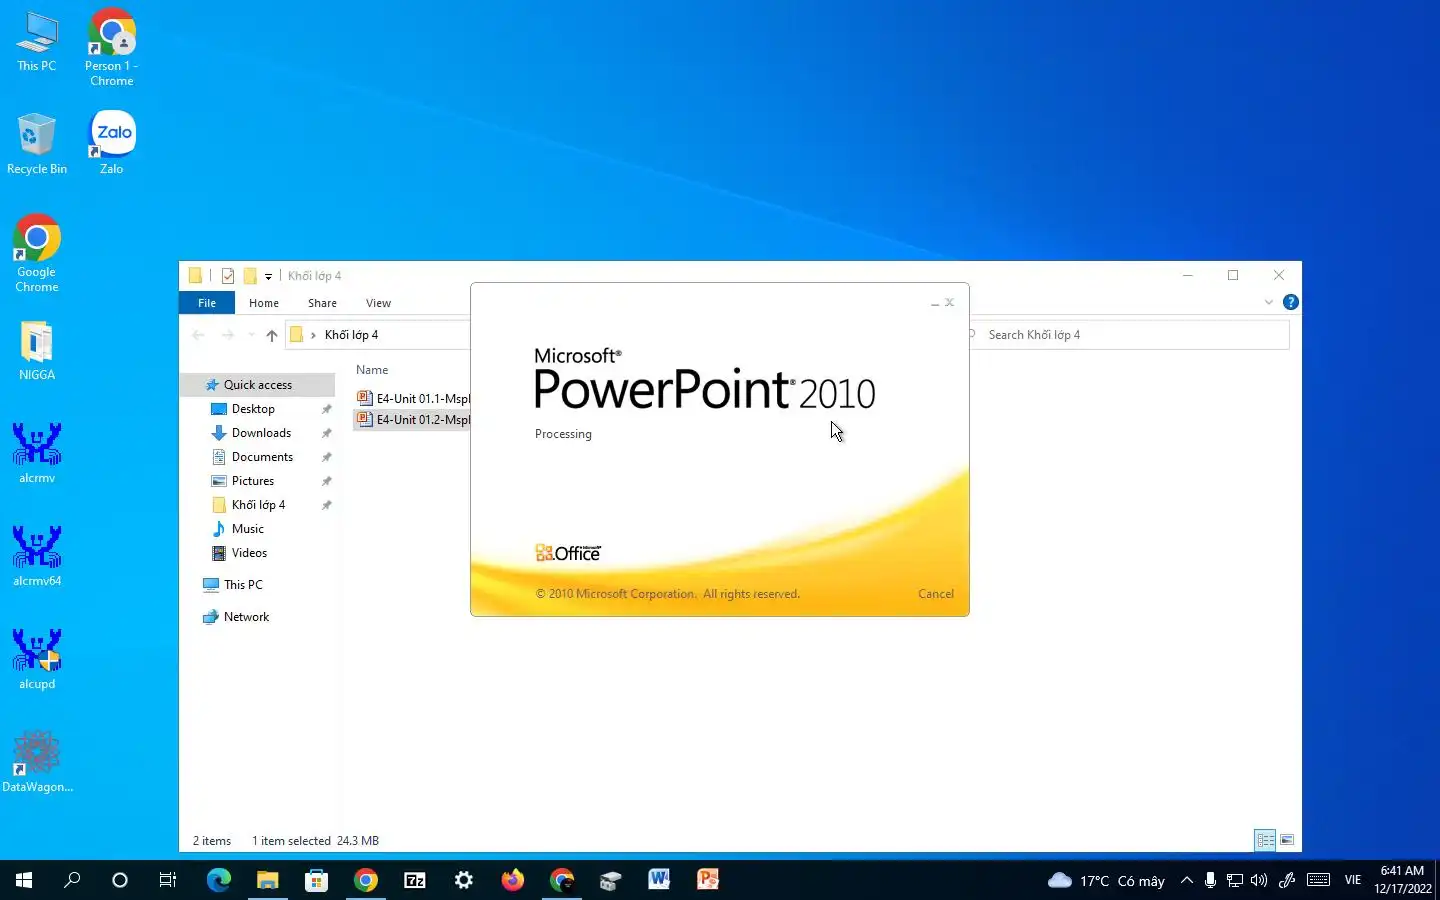The image size is (1440, 900).
Task: Open Word from the taskbar
Action: 659,880
